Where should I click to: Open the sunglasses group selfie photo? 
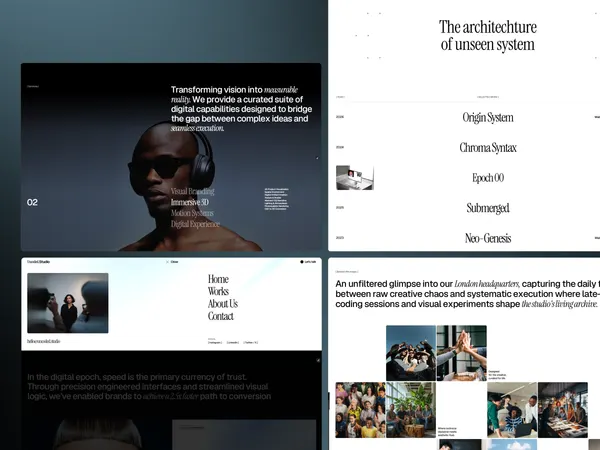pos(411,353)
